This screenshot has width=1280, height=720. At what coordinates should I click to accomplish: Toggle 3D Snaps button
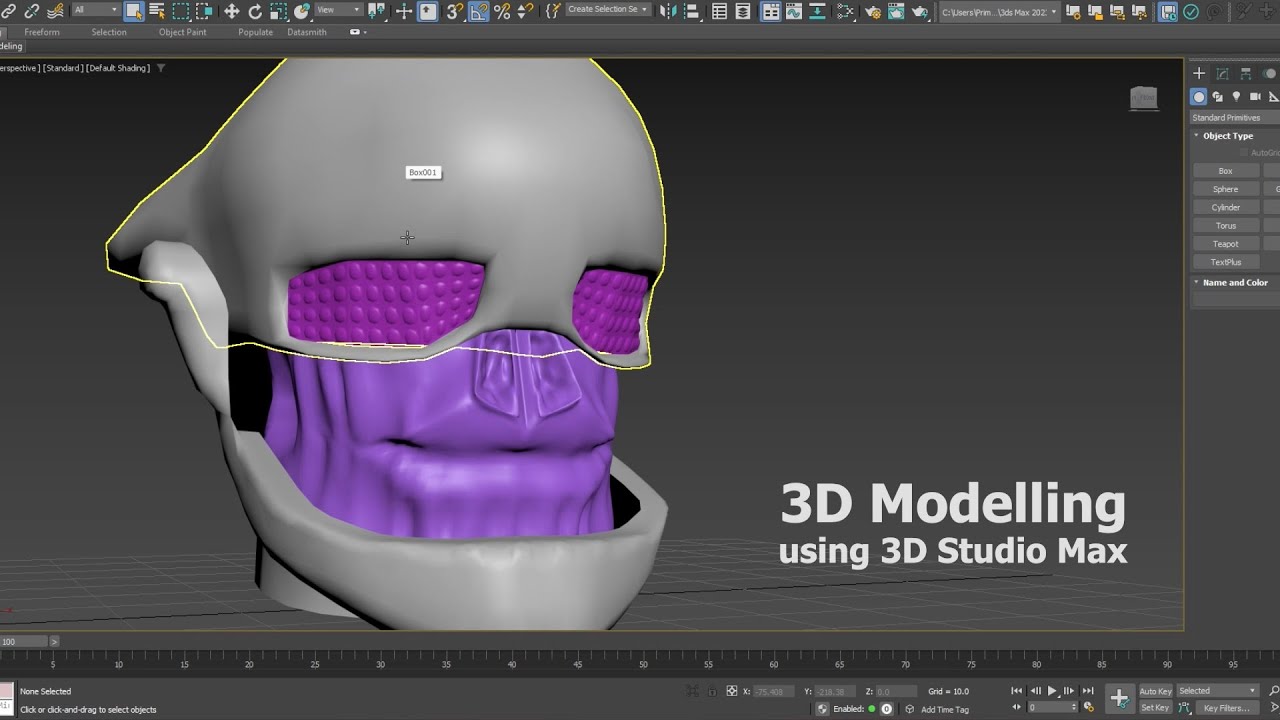(x=454, y=12)
